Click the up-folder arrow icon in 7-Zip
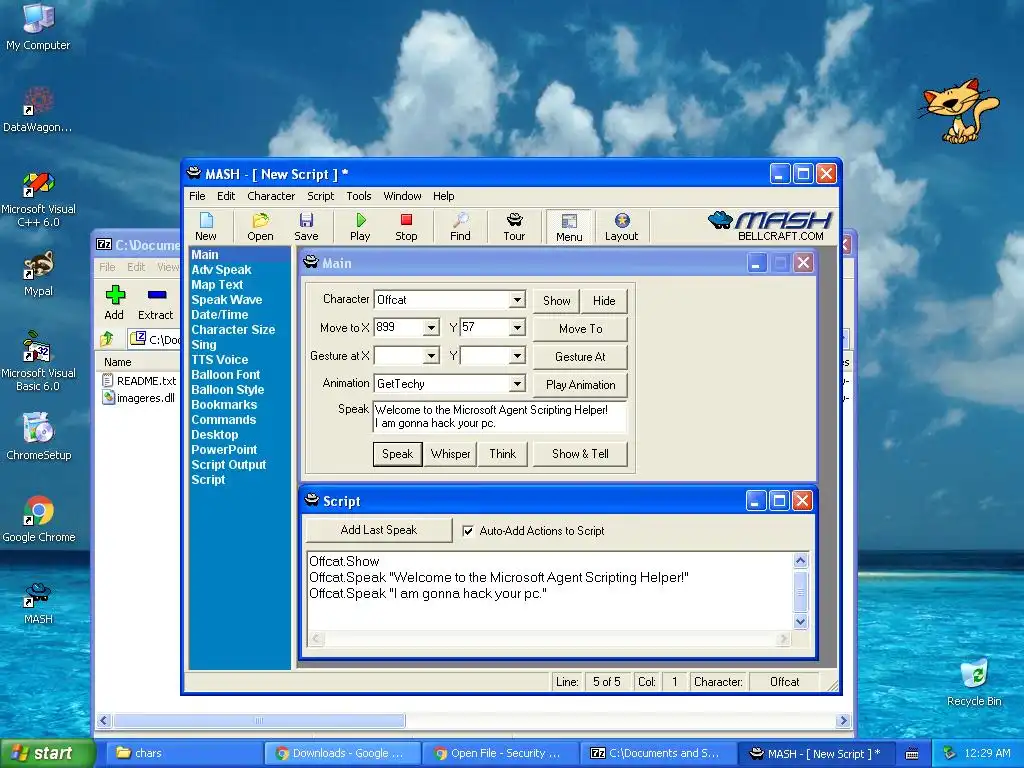This screenshot has height=768, width=1024. point(106,338)
